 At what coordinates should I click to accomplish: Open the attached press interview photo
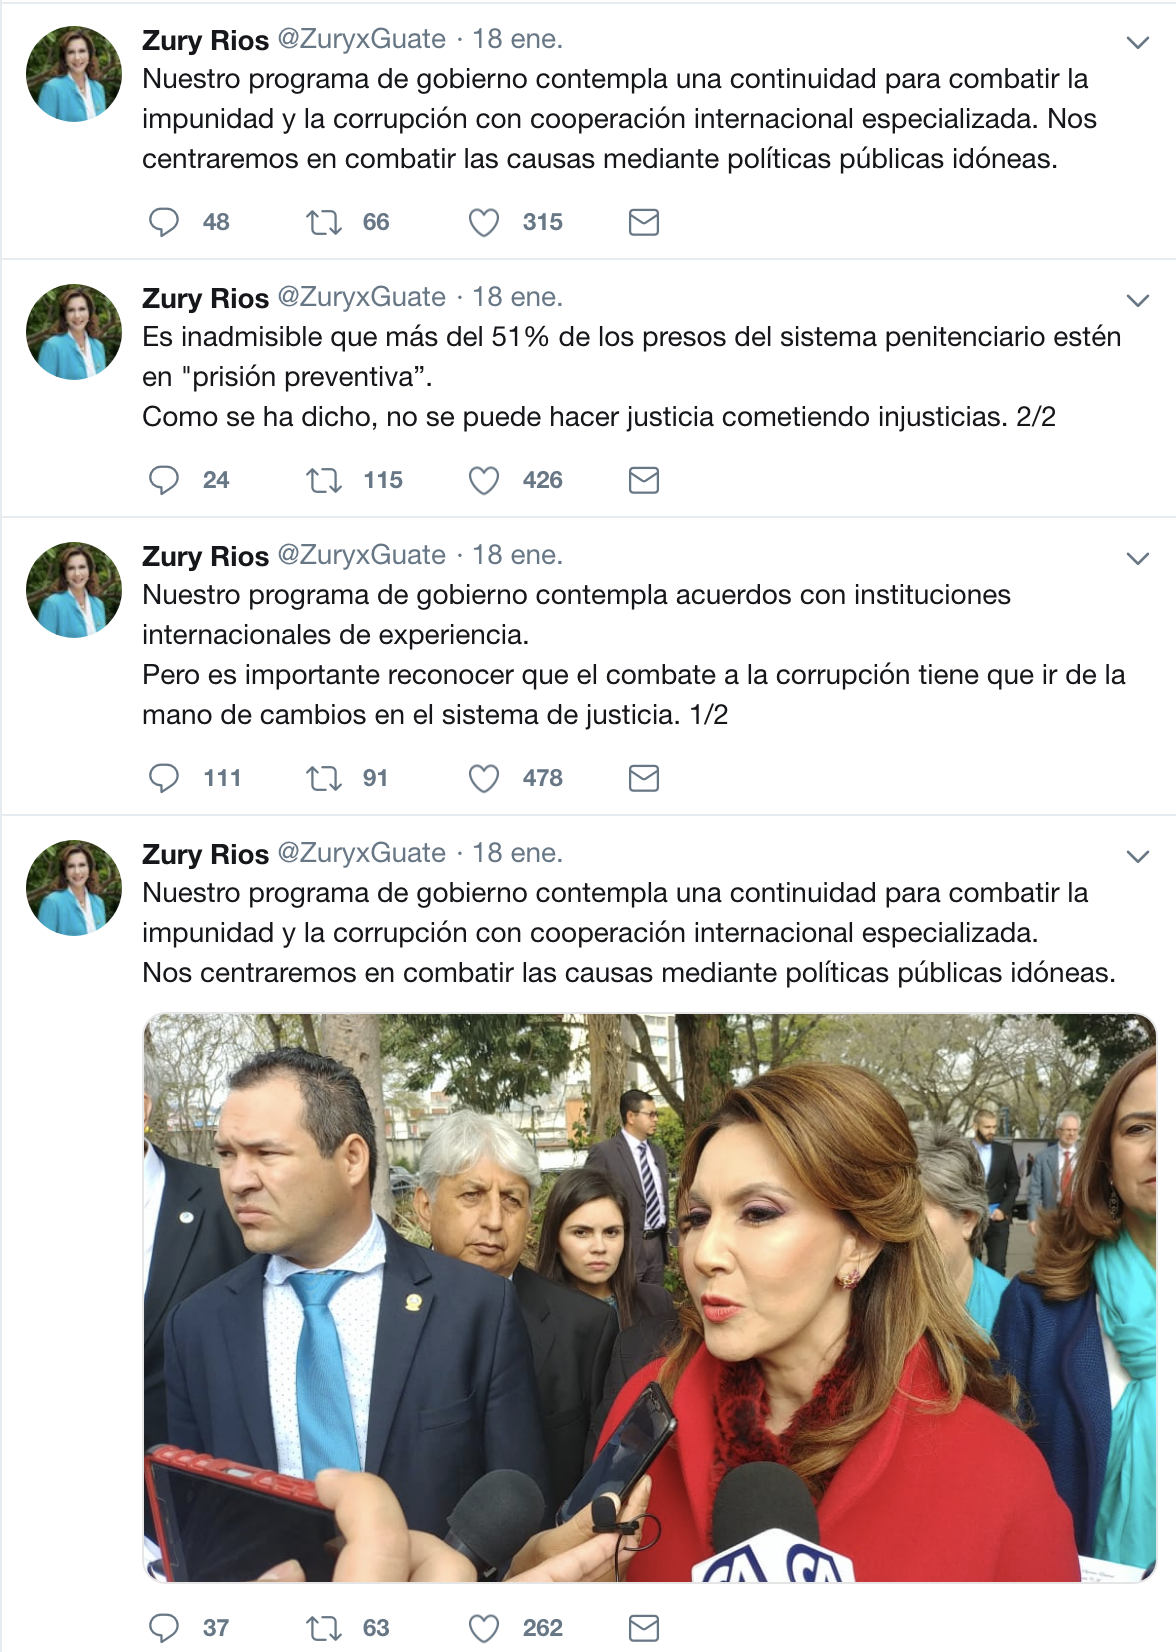[650, 1298]
